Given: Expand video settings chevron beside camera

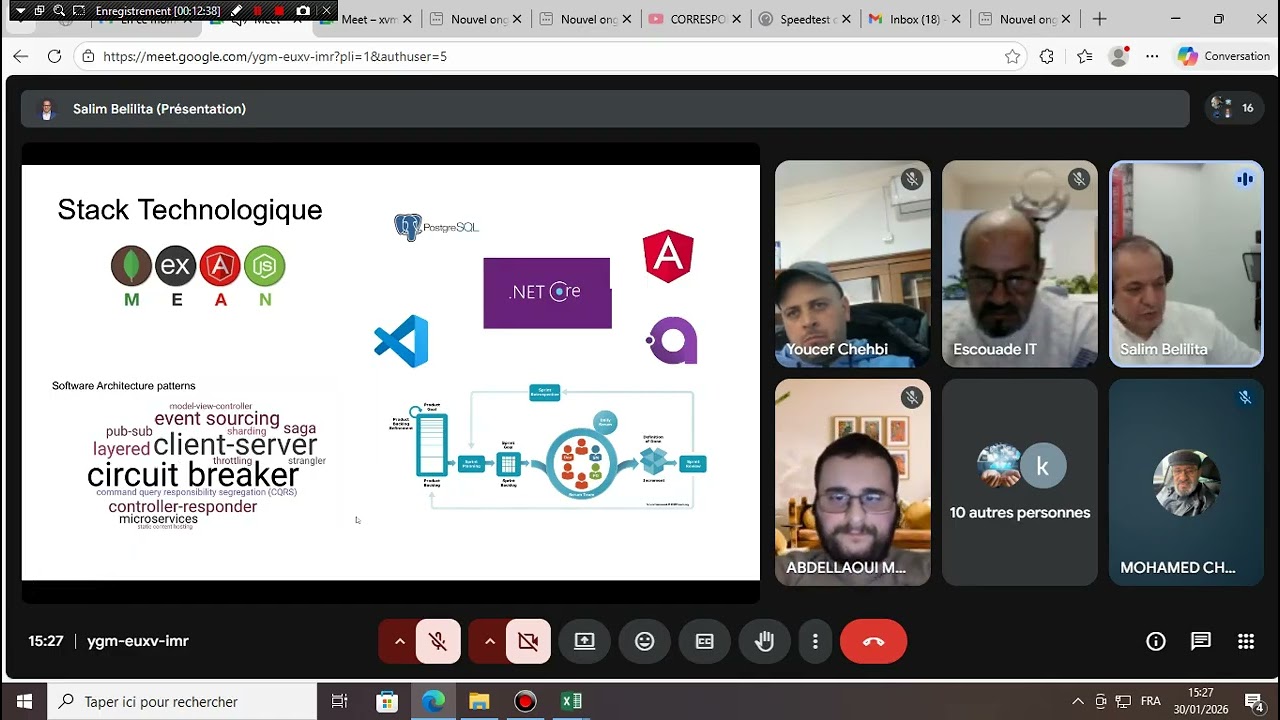Looking at the screenshot, I should click(489, 641).
